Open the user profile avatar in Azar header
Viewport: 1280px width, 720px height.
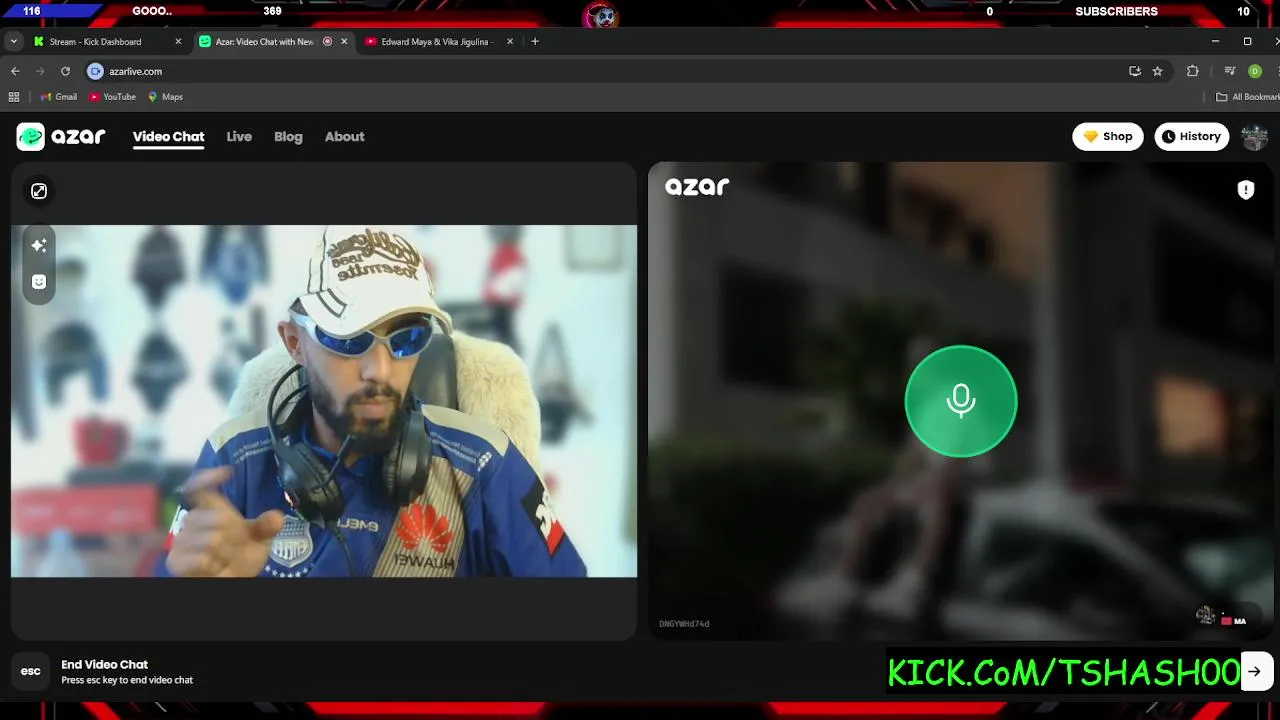(1254, 137)
